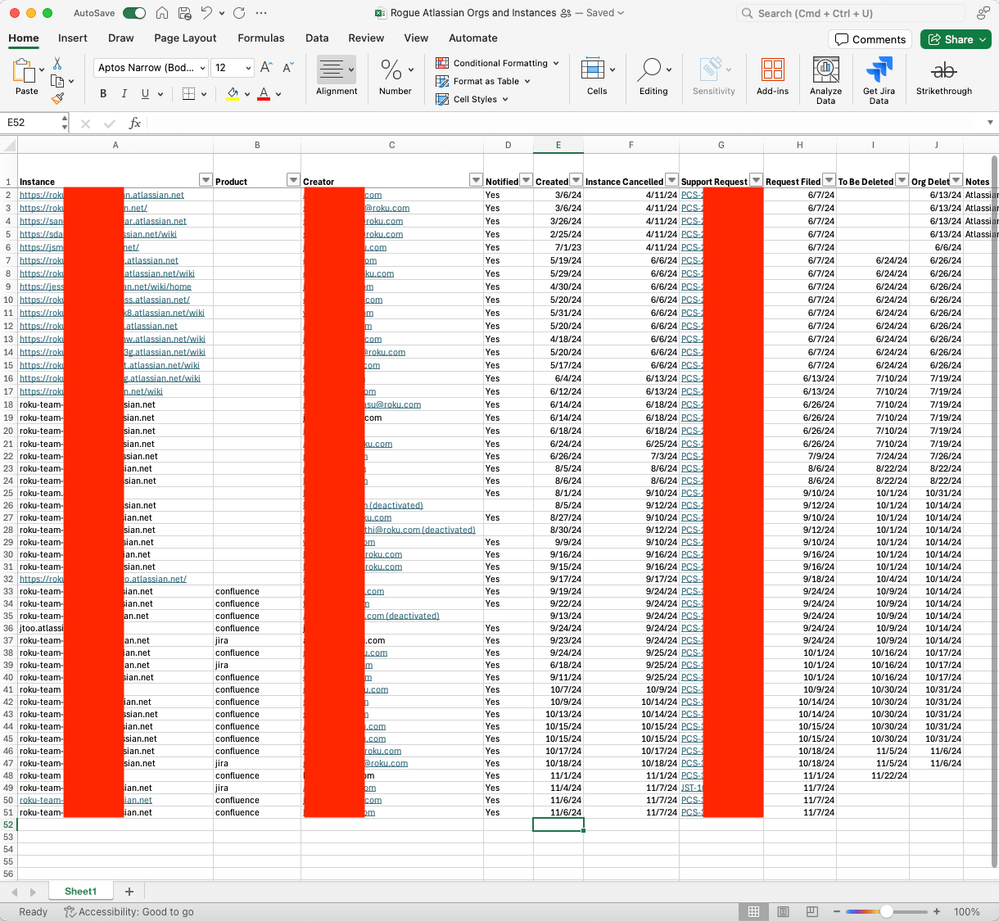
Task: Click the Format Painter brush icon
Action: (58, 98)
